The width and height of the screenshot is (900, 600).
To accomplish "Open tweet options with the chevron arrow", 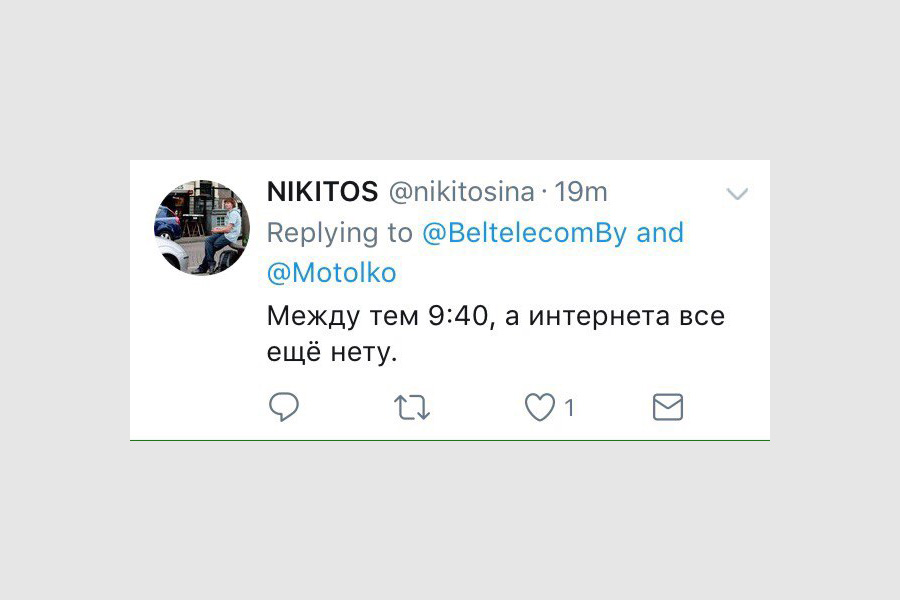I will pyautogui.click(x=737, y=193).
